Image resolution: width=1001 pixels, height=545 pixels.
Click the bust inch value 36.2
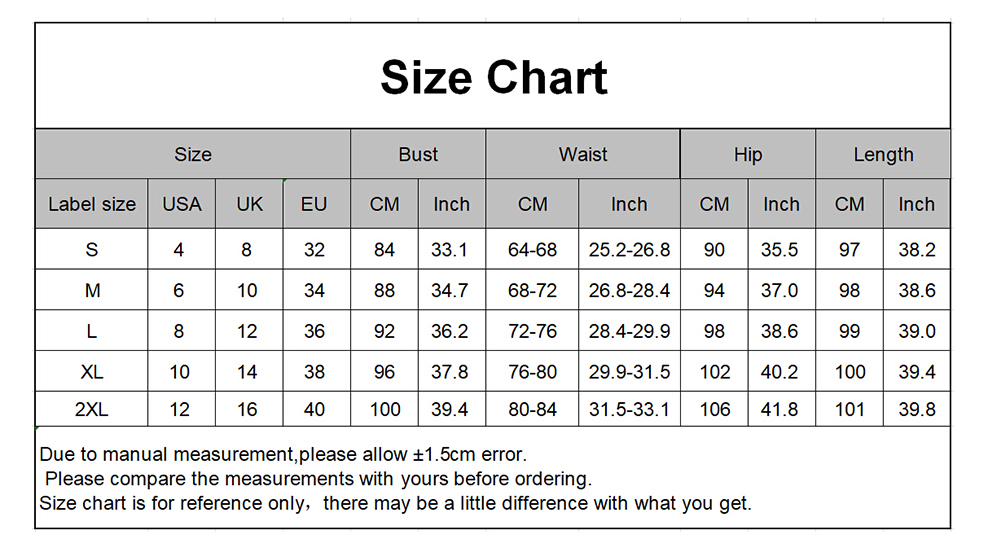click(x=450, y=331)
